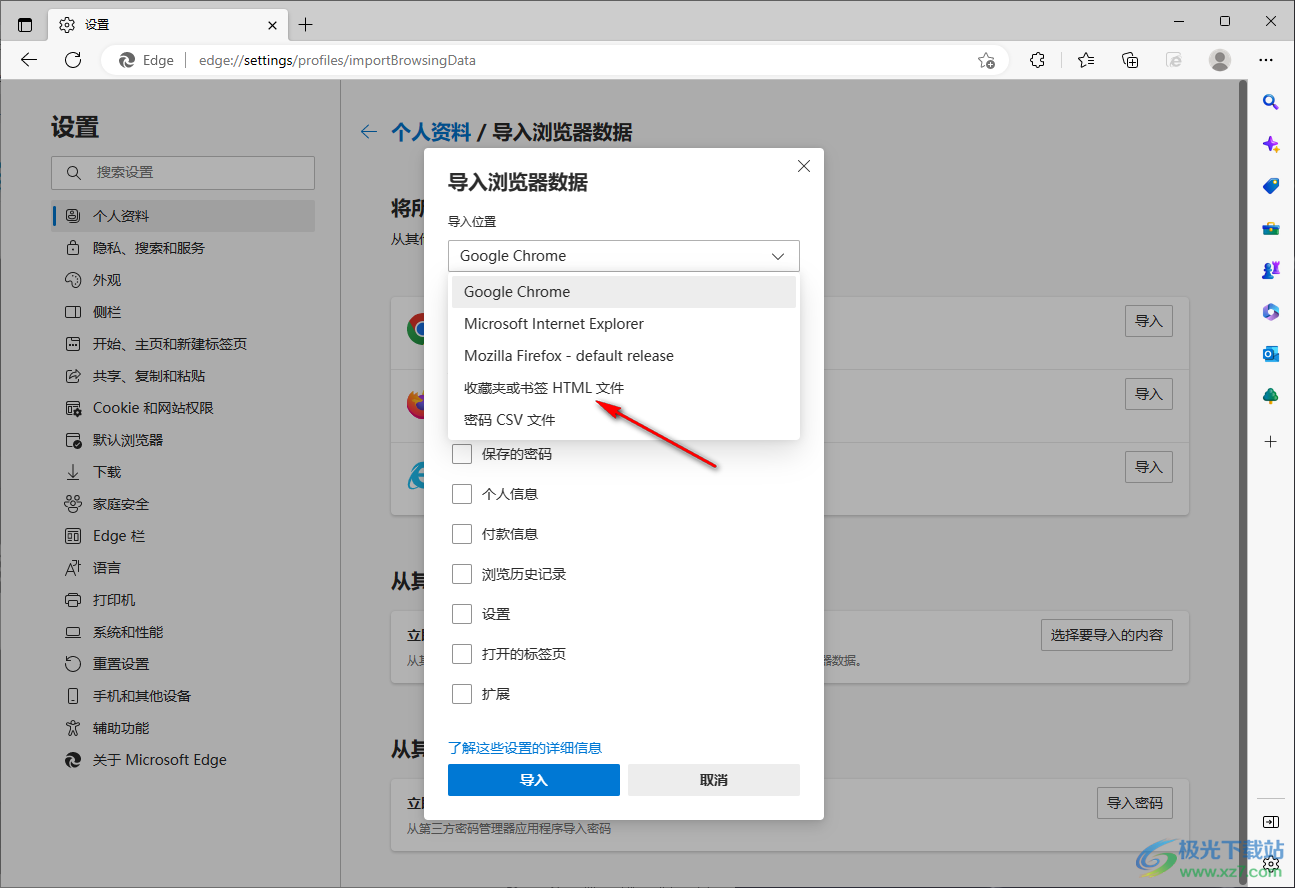Check the 浏览历史记录 checkbox
Viewport: 1295px width, 888px height.
click(462, 574)
